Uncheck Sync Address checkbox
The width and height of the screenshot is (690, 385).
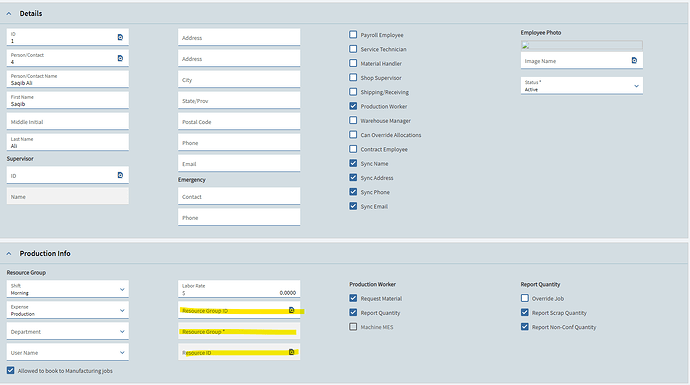point(353,177)
